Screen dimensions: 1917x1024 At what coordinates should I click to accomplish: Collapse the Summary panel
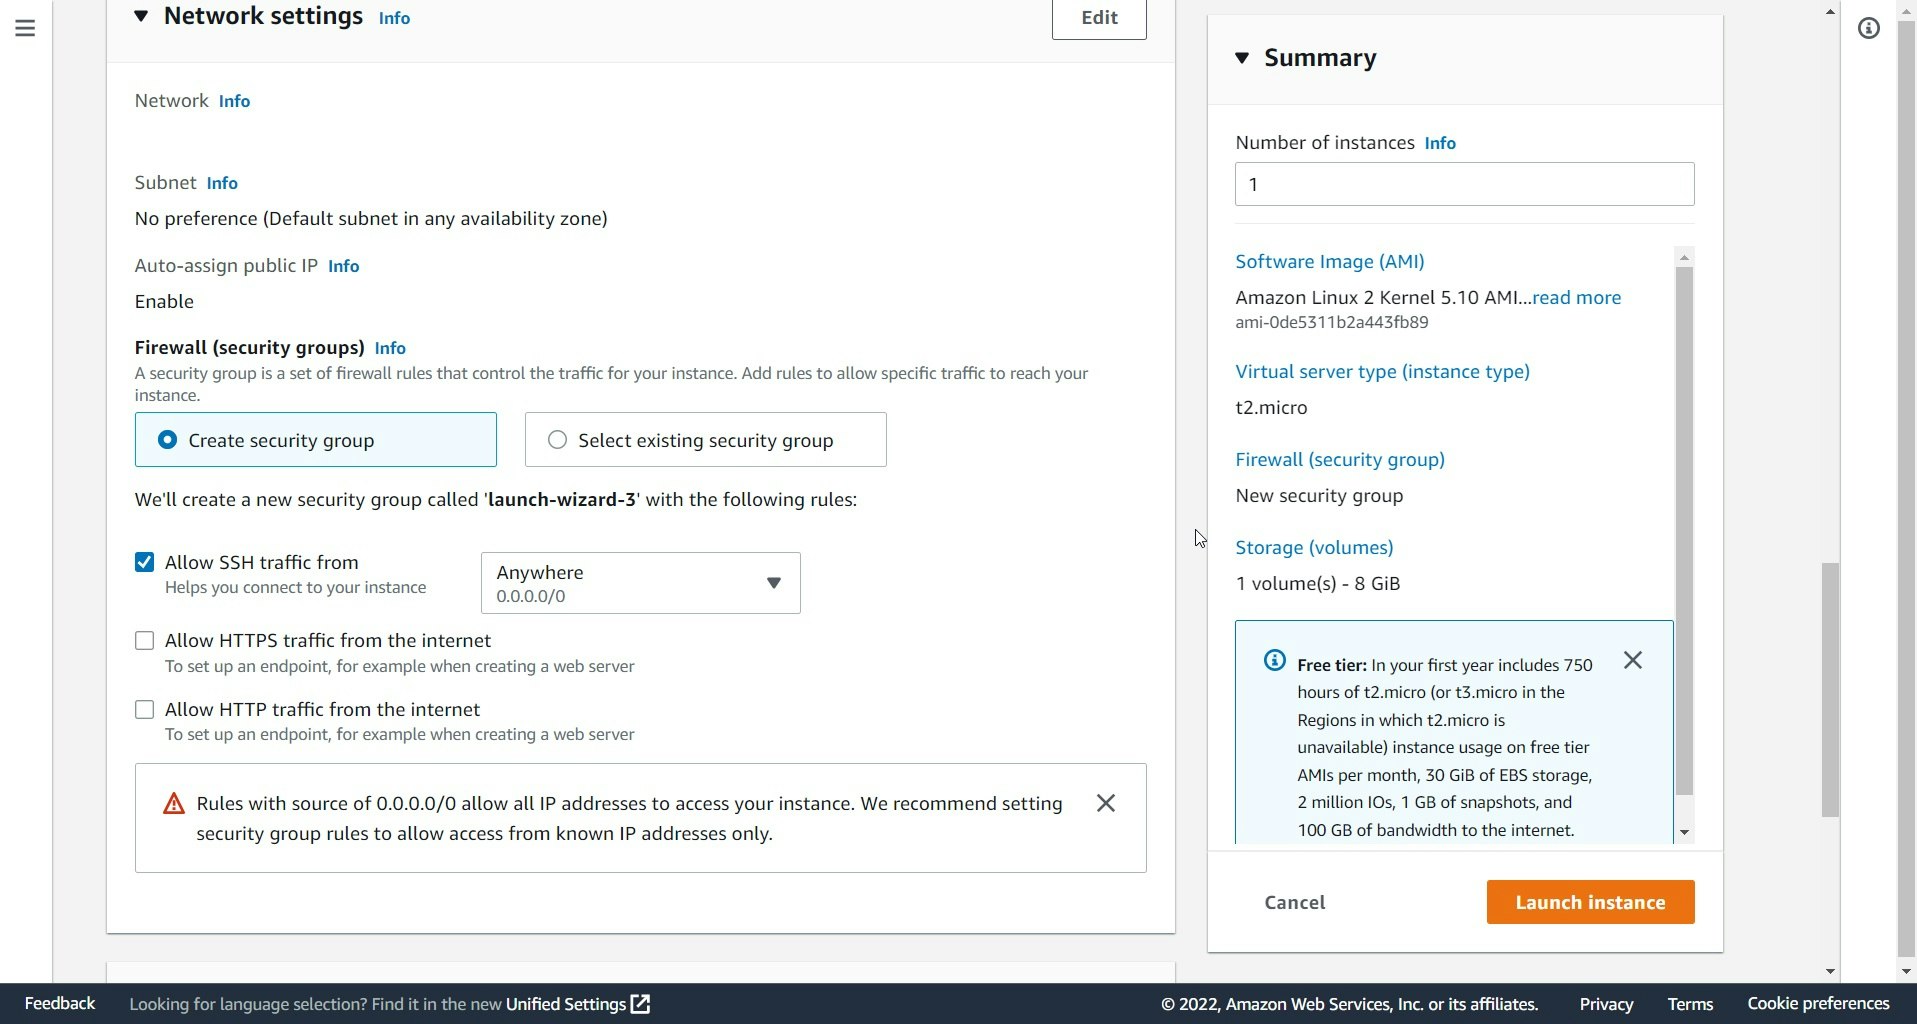pos(1241,58)
